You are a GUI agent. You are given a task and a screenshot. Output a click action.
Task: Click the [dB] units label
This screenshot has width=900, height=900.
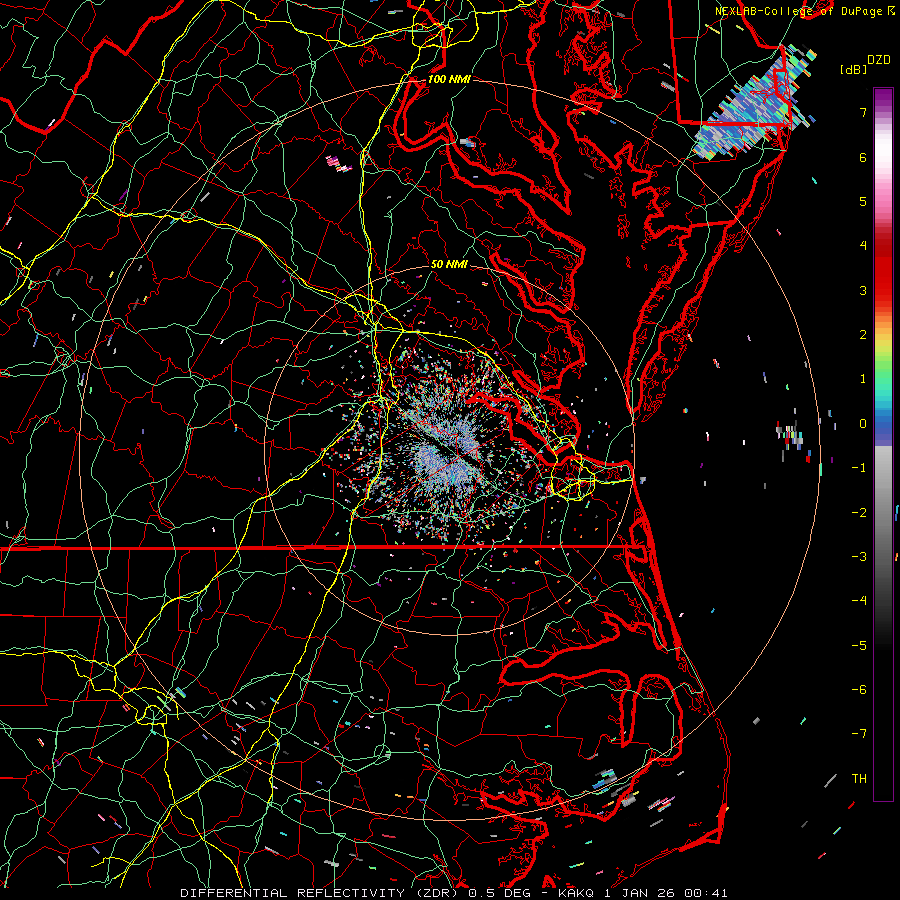[x=852, y=69]
